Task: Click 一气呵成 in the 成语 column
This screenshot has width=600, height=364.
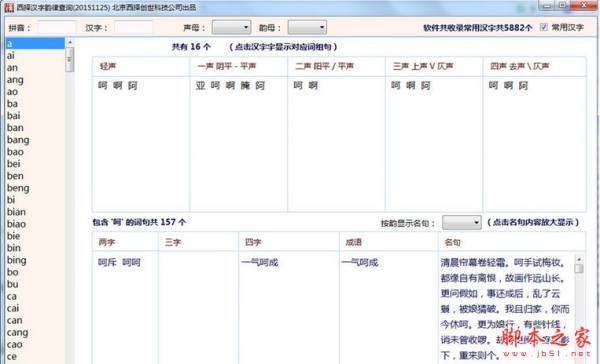Action: pos(360,263)
